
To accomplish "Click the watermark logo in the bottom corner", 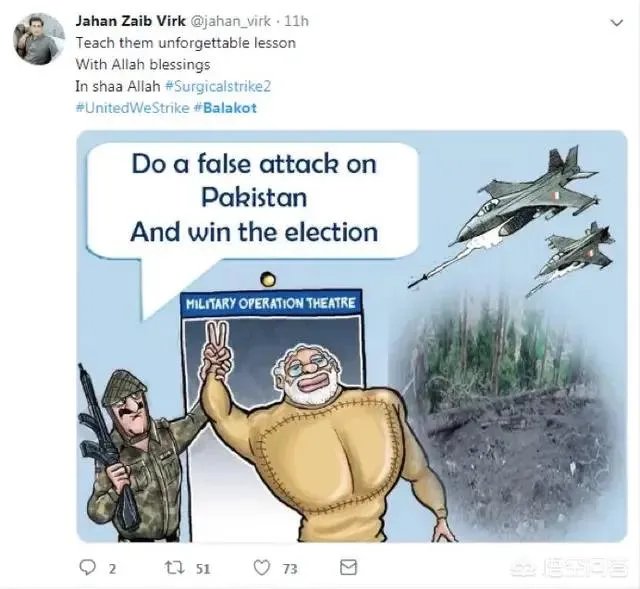I will [x=573, y=568].
